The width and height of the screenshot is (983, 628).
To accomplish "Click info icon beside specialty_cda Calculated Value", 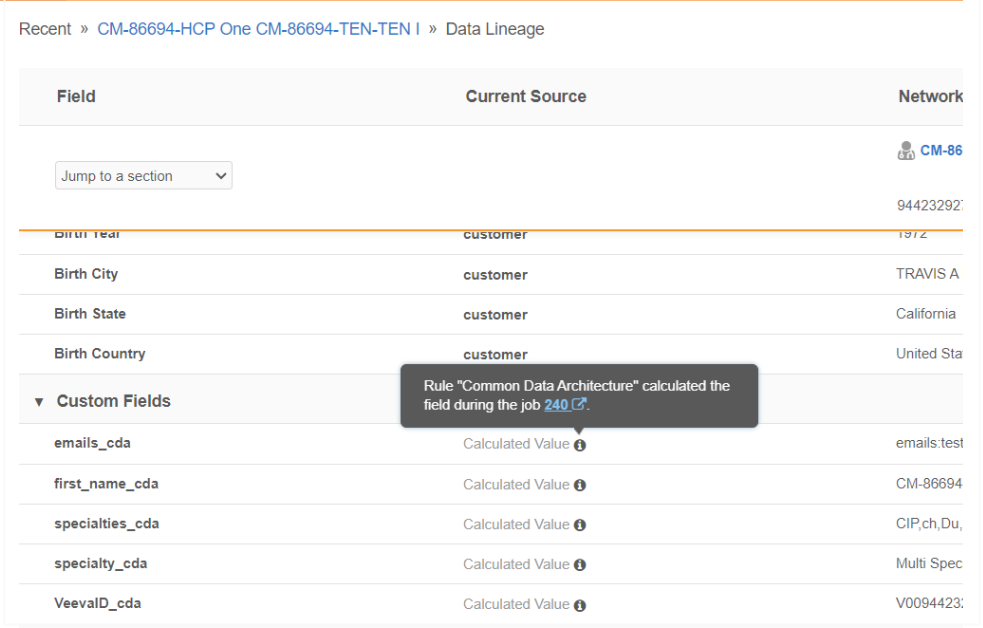I will pyautogui.click(x=580, y=565).
